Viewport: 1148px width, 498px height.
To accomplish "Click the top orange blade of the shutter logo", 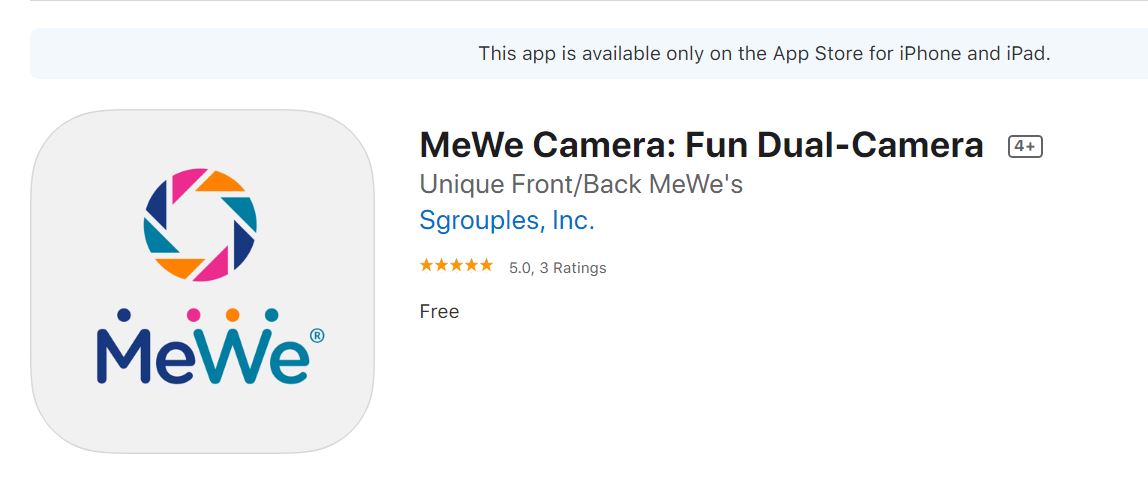I will [220, 181].
